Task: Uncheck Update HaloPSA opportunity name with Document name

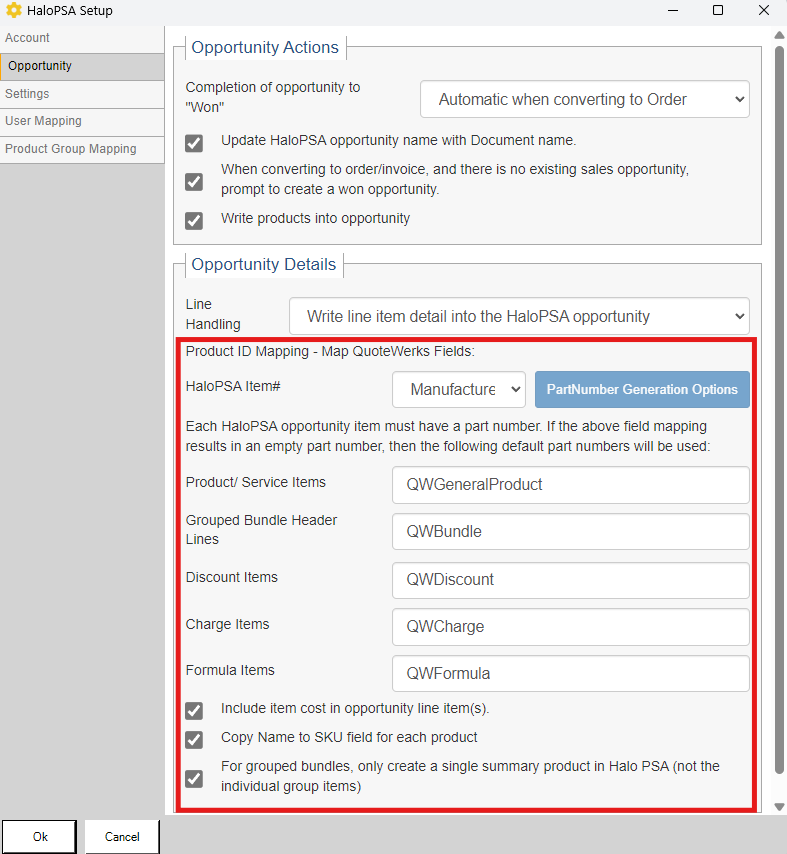Action: pos(194,143)
